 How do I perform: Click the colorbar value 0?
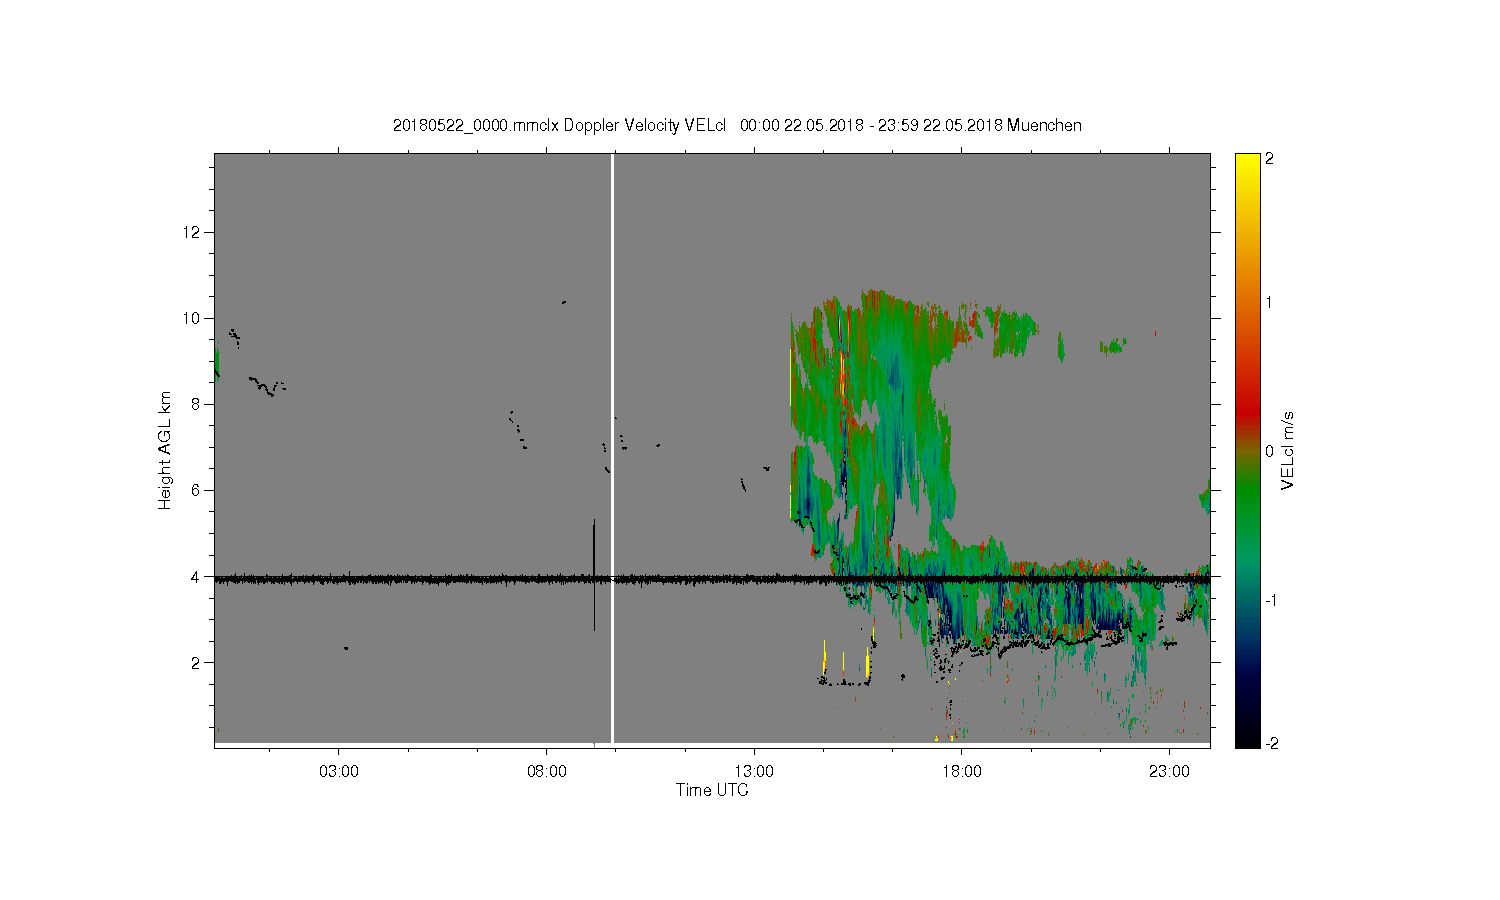[1270, 451]
